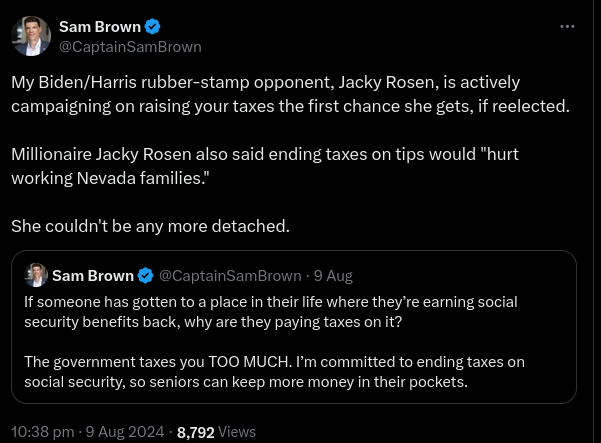The height and width of the screenshot is (443, 601).
Task: Open the @CaptainSamBrown handle in the quoted tweet
Action: click(230, 275)
